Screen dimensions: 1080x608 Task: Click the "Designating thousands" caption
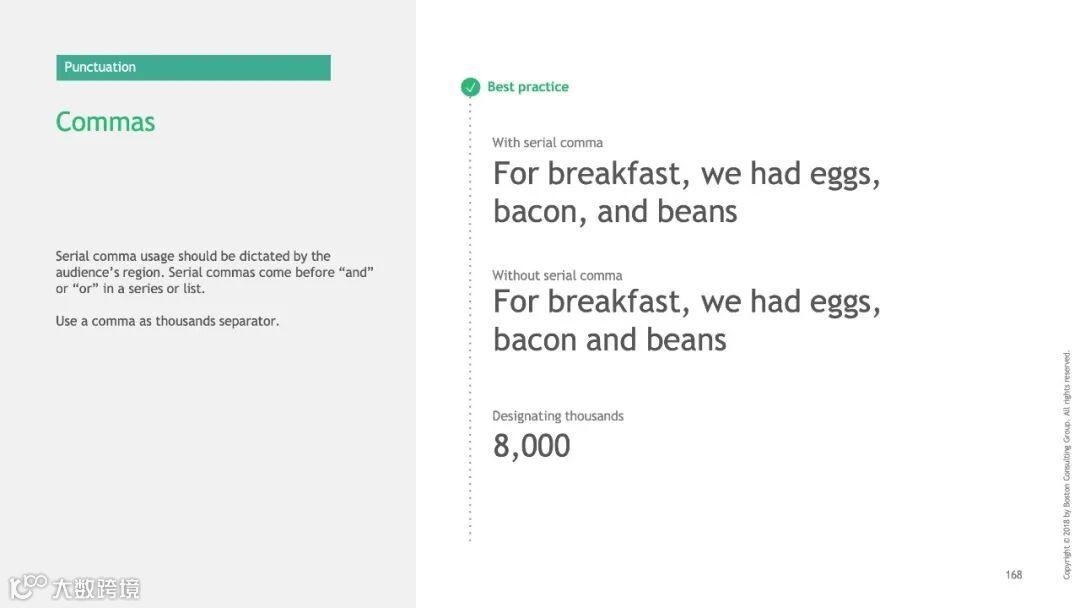pos(557,416)
